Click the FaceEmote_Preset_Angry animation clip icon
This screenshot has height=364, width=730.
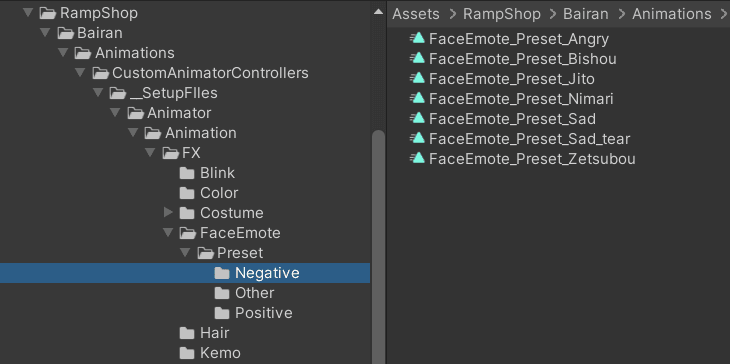tap(418, 39)
